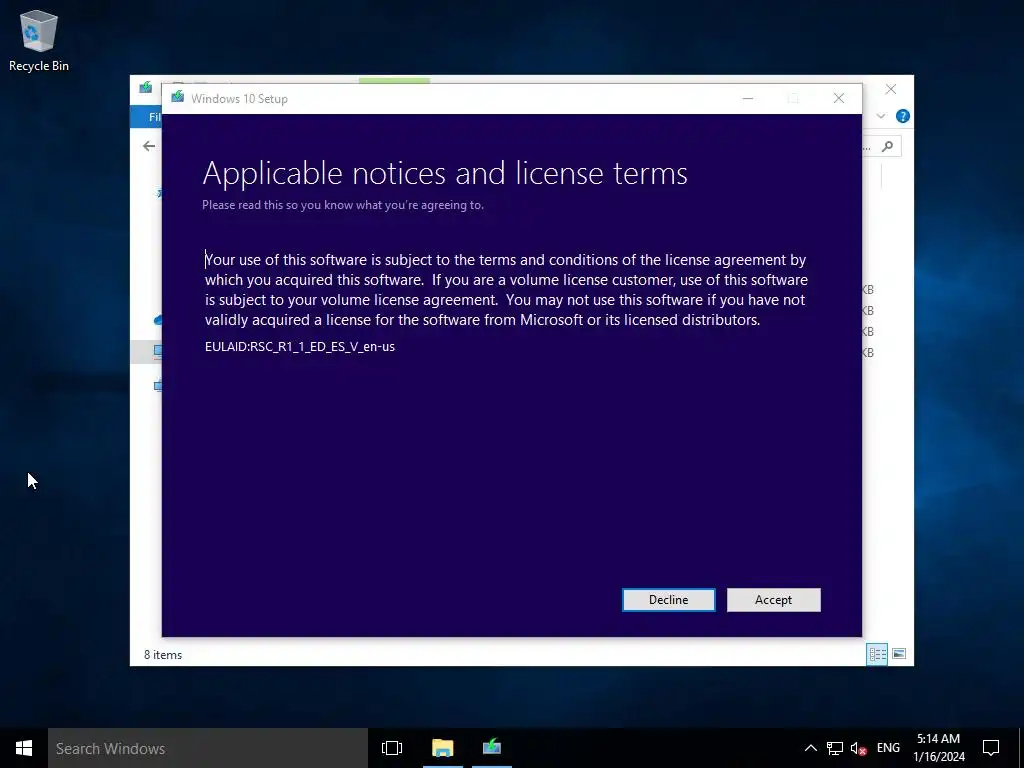Minimize the Windows 10 Setup window
This screenshot has width=1024, height=768.
click(x=748, y=98)
